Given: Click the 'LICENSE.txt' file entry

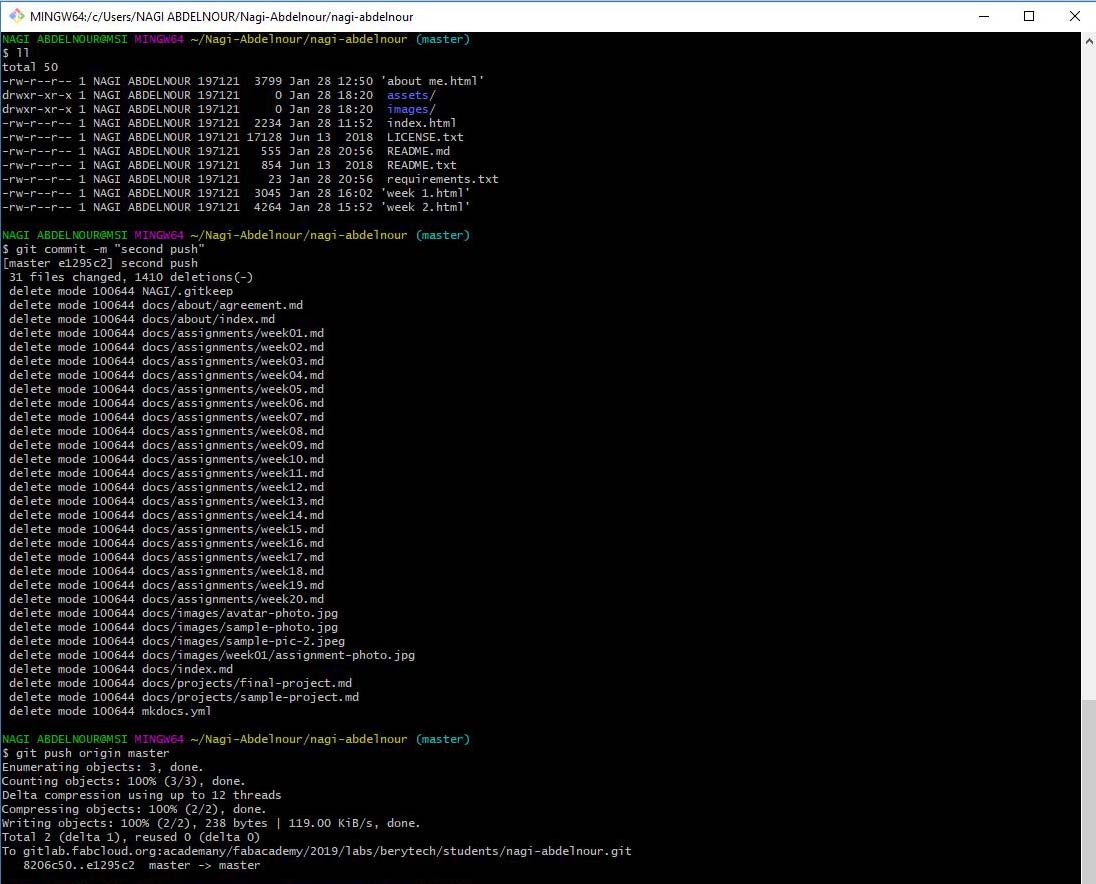Looking at the screenshot, I should click(x=425, y=137).
